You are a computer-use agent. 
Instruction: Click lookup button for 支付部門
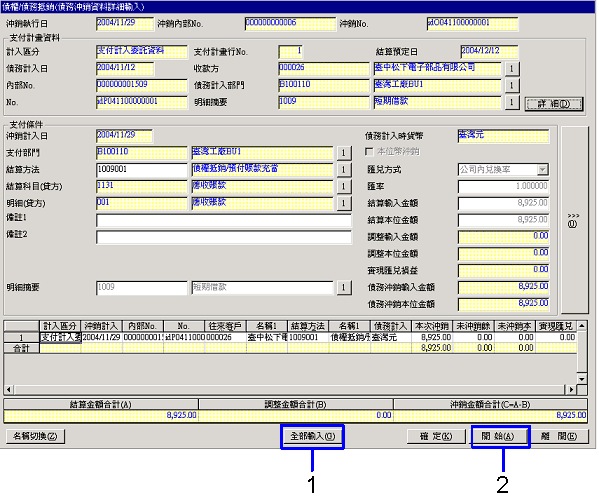point(343,153)
